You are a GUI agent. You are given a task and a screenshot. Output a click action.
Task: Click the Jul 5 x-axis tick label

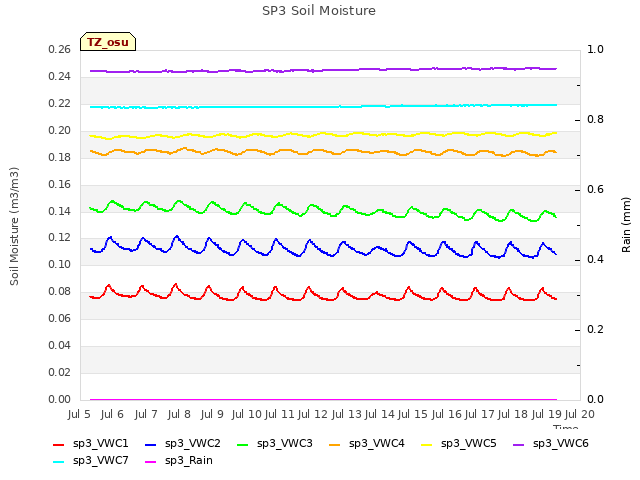click(x=79, y=414)
